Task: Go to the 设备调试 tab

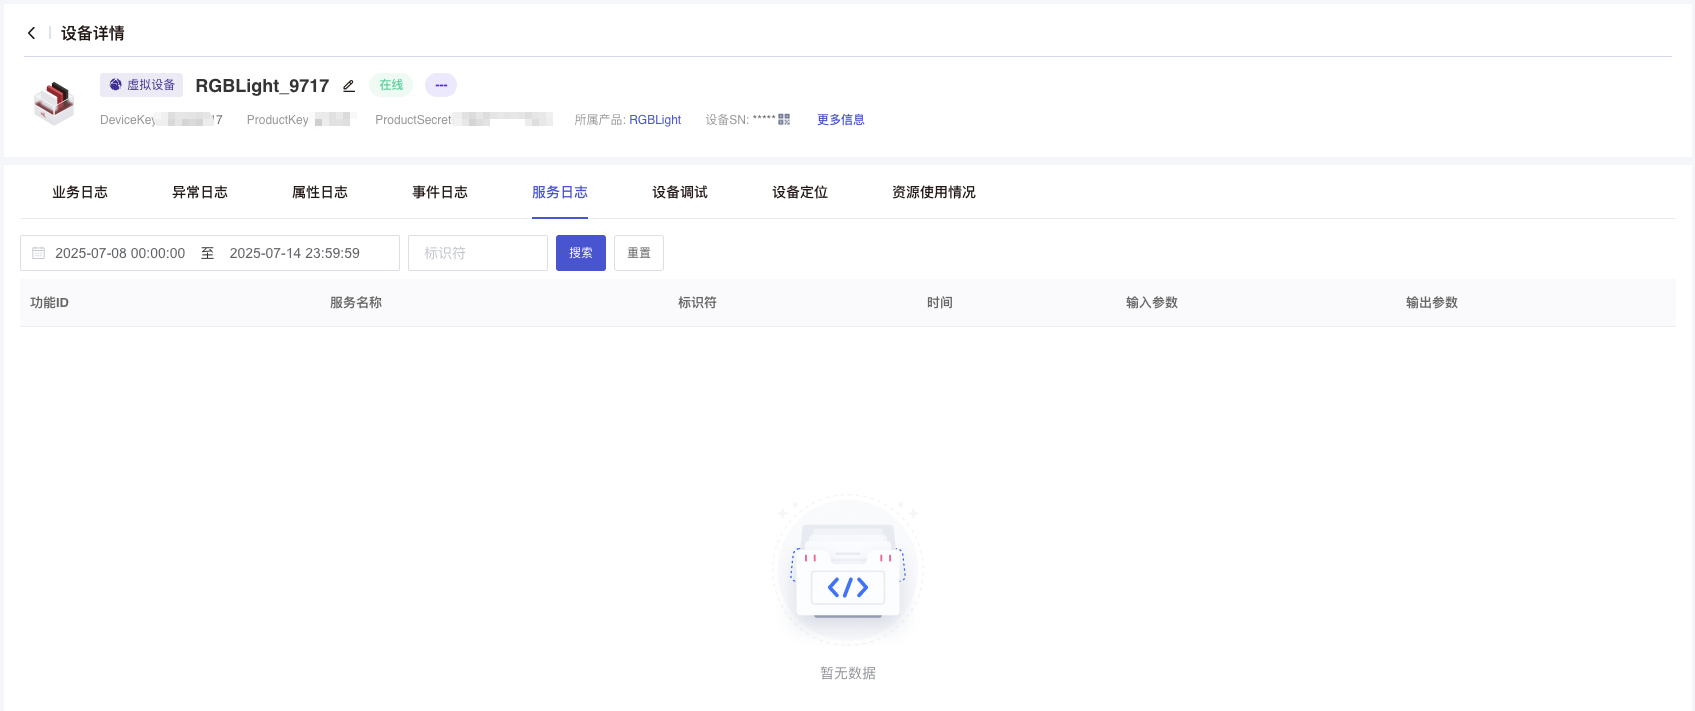Action: pos(680,192)
